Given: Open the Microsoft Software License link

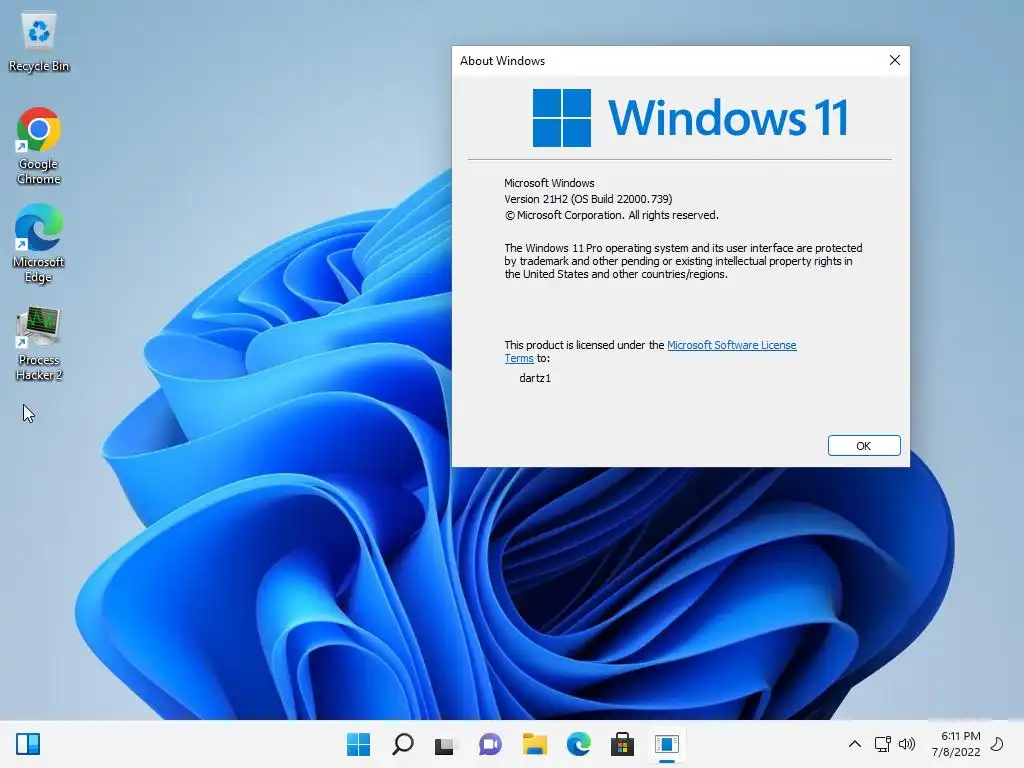Looking at the screenshot, I should (x=731, y=345).
